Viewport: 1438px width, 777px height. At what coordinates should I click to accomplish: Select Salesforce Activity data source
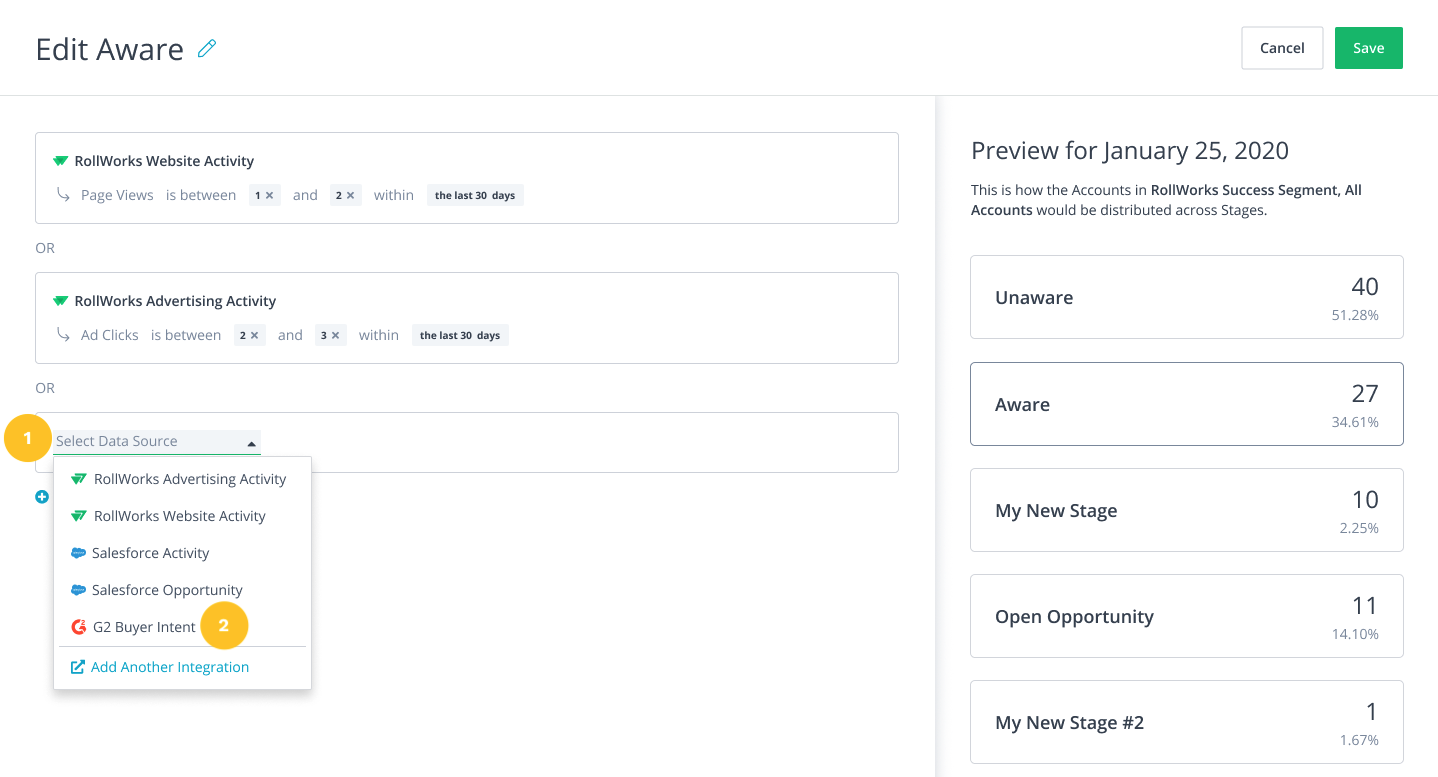pyautogui.click(x=150, y=553)
